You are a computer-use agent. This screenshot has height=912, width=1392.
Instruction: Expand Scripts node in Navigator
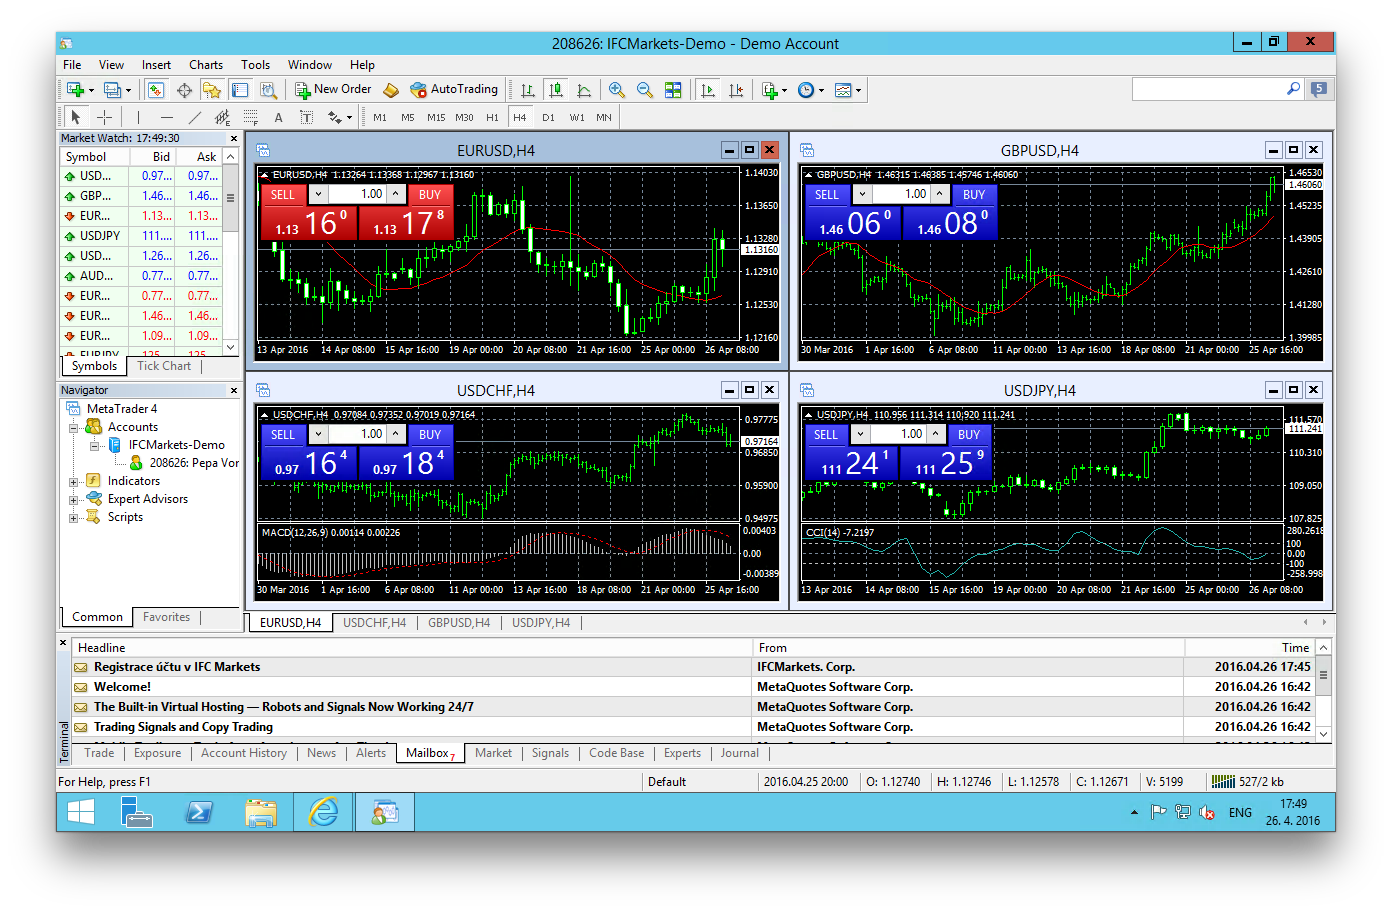(x=73, y=518)
